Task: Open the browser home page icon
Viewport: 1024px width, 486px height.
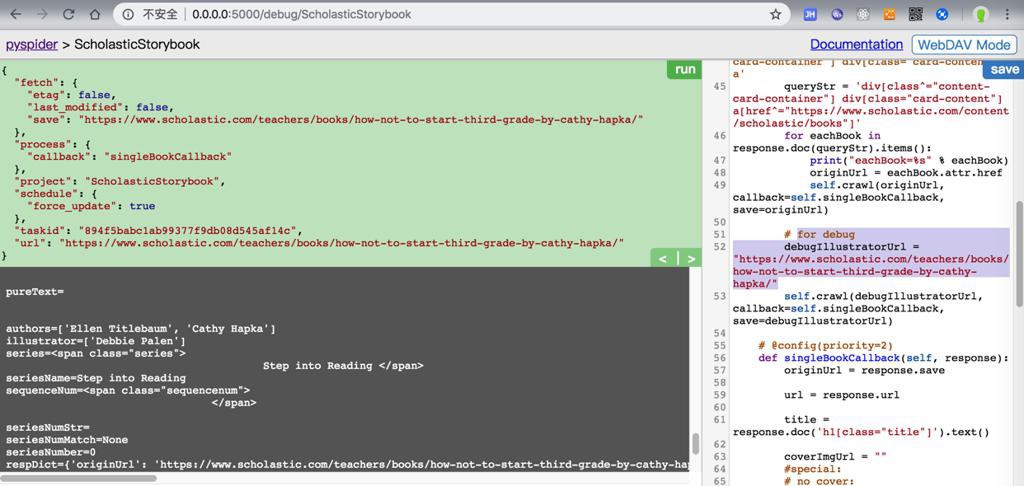Action: (95, 14)
